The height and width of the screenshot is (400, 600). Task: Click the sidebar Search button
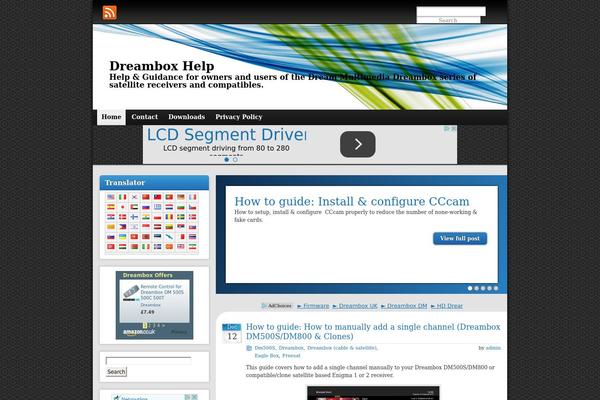[116, 372]
